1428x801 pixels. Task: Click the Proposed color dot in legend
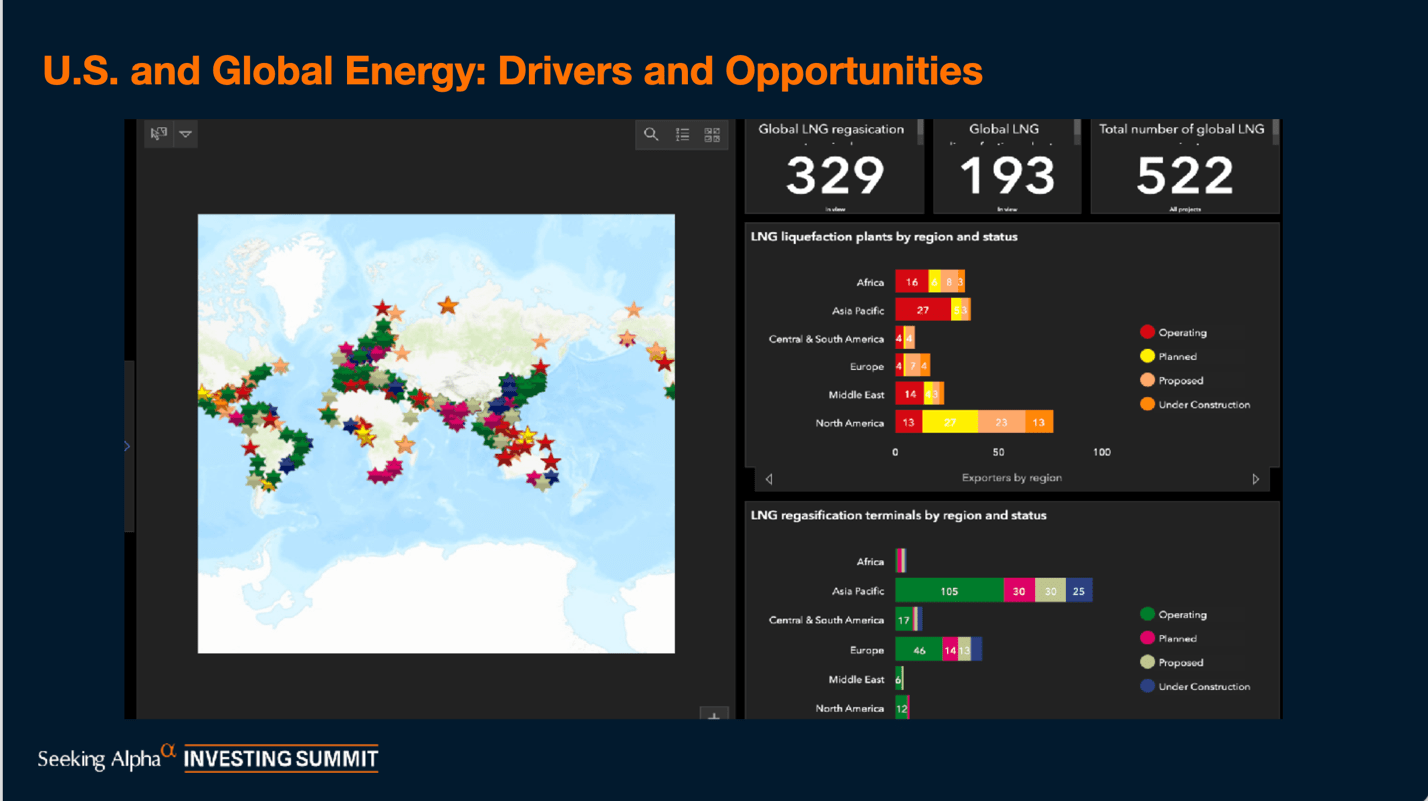pyautogui.click(x=1146, y=380)
